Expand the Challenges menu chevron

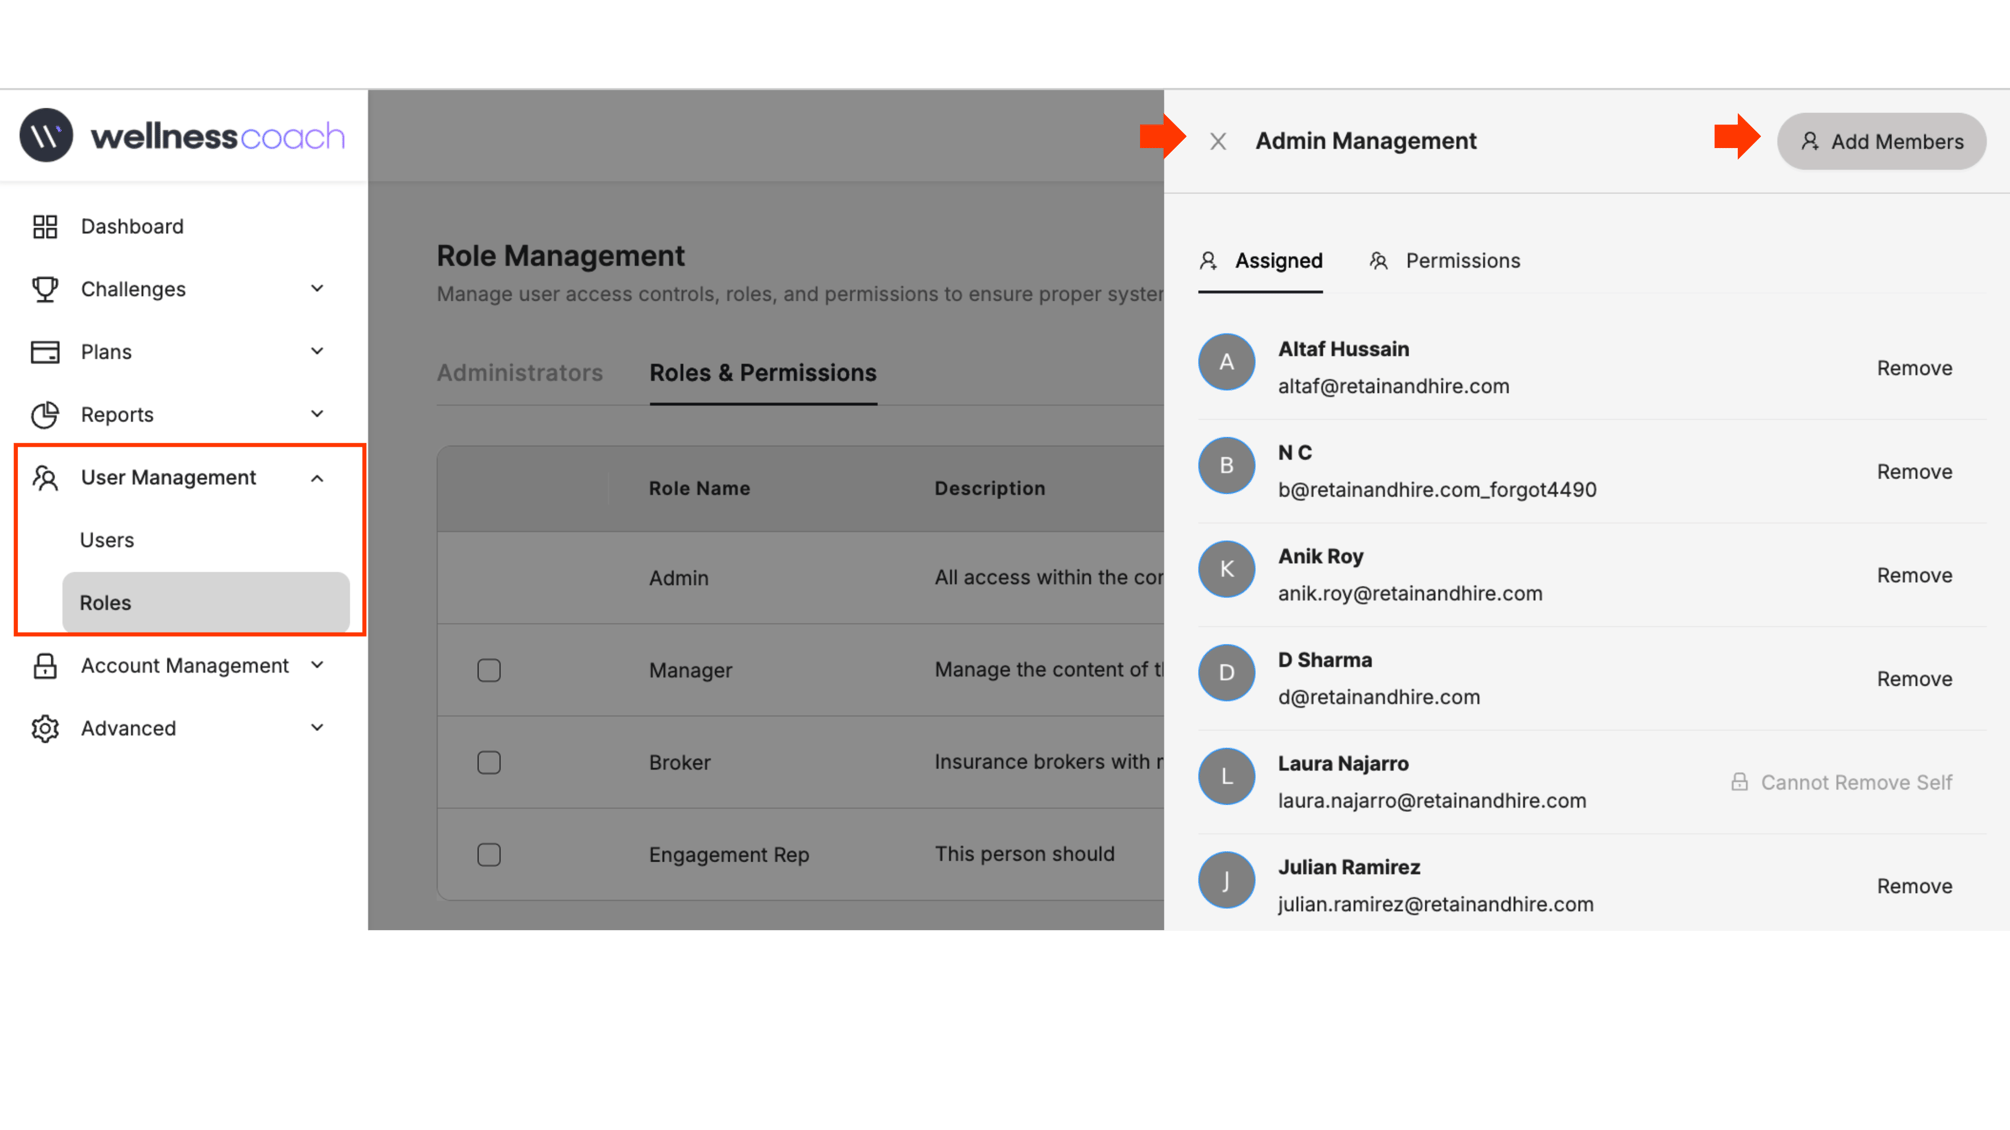[x=317, y=289]
